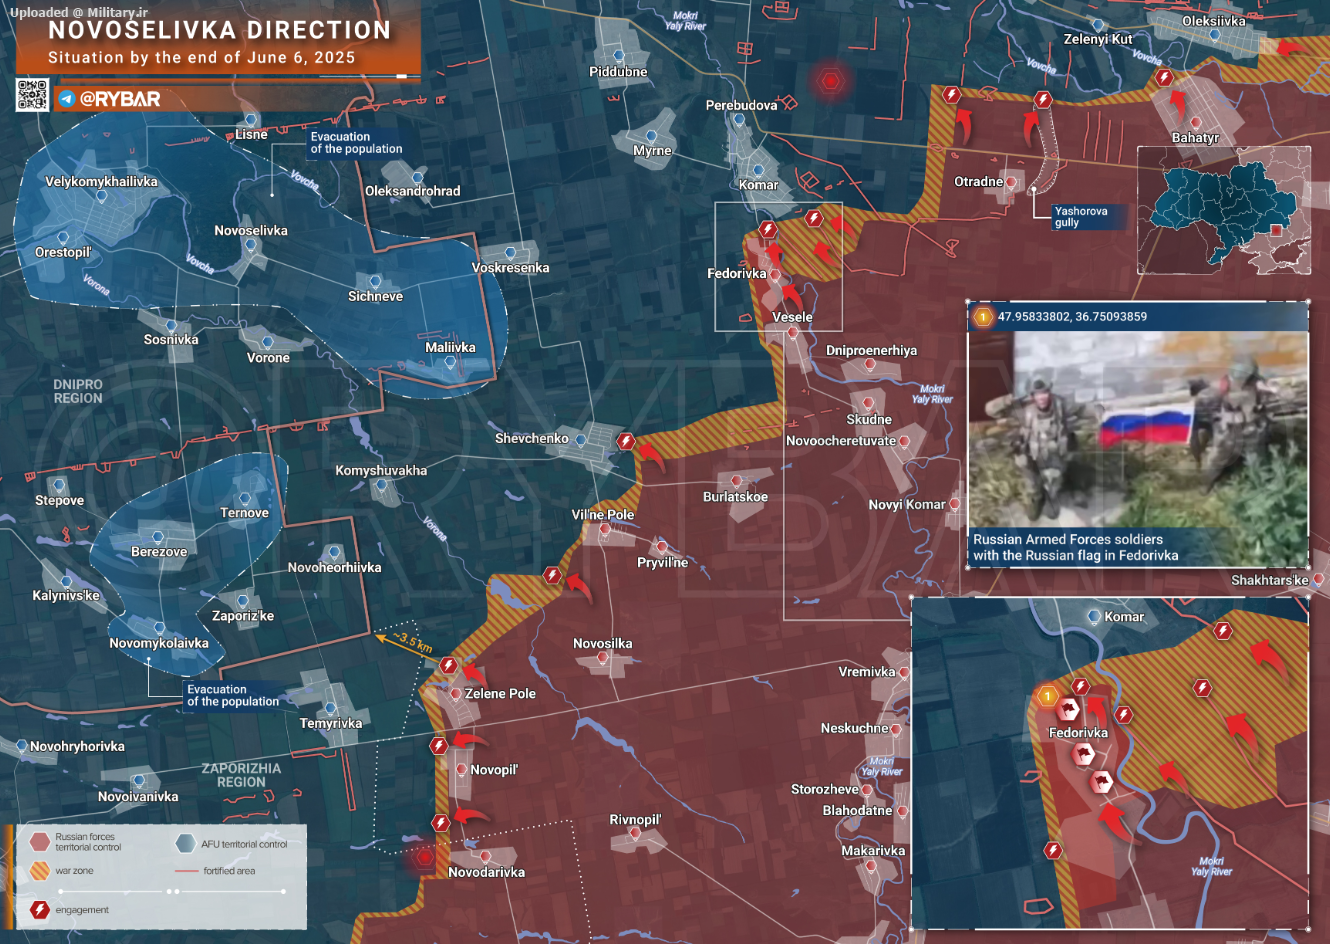This screenshot has width=1330, height=944.
Task: Click the "~3.5 km" distance label
Action: coord(411,641)
